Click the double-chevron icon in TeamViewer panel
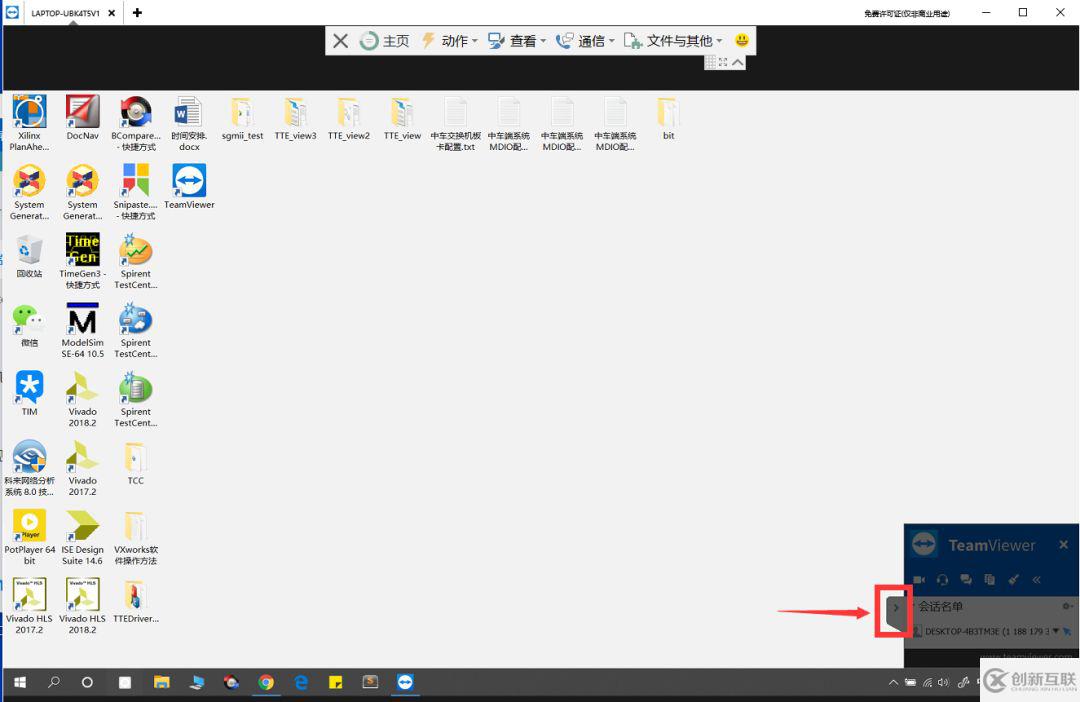 click(1037, 579)
